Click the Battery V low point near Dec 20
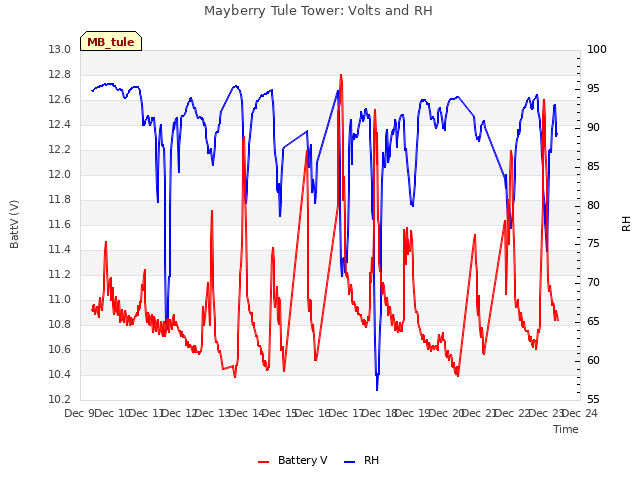 click(458, 375)
